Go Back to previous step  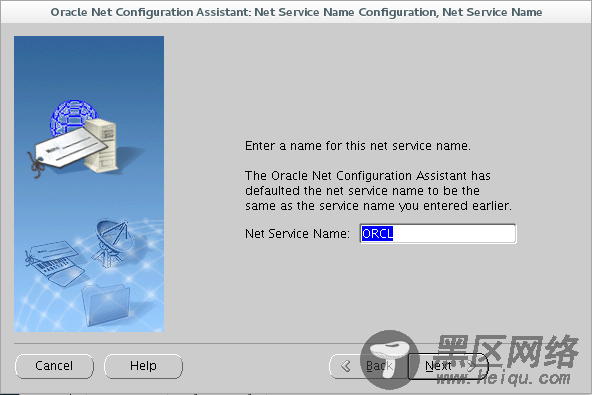368,366
